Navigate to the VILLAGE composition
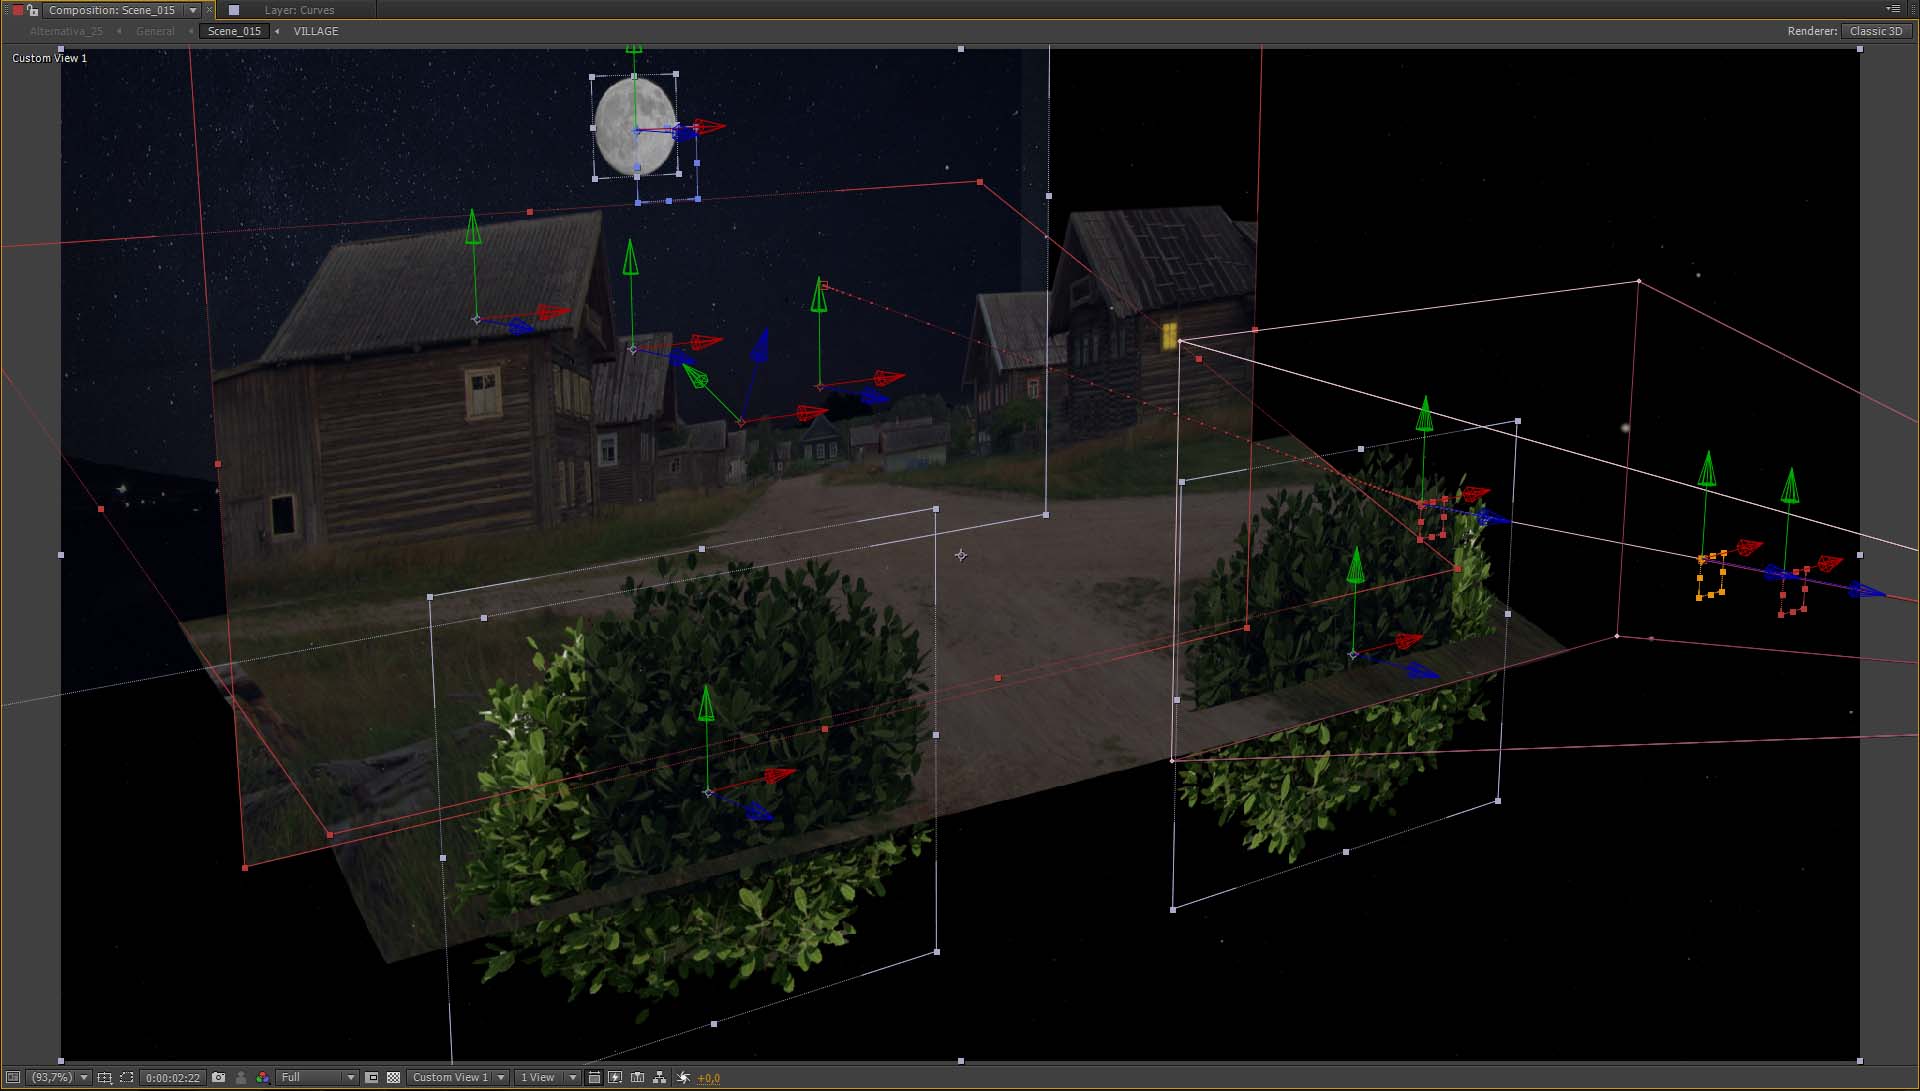Viewport: 1920px width, 1091px height. pos(316,31)
